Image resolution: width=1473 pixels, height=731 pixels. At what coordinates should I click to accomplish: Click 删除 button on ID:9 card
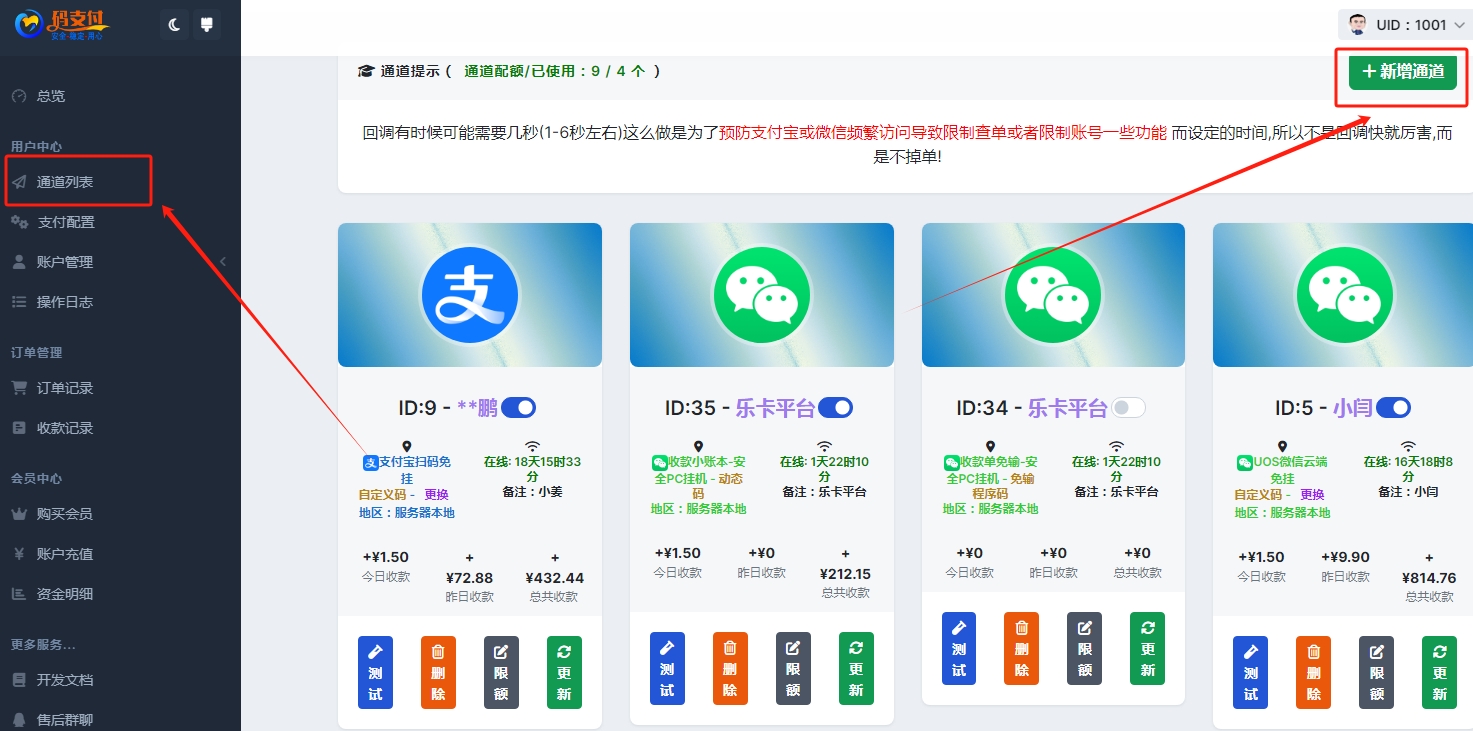tap(438, 672)
